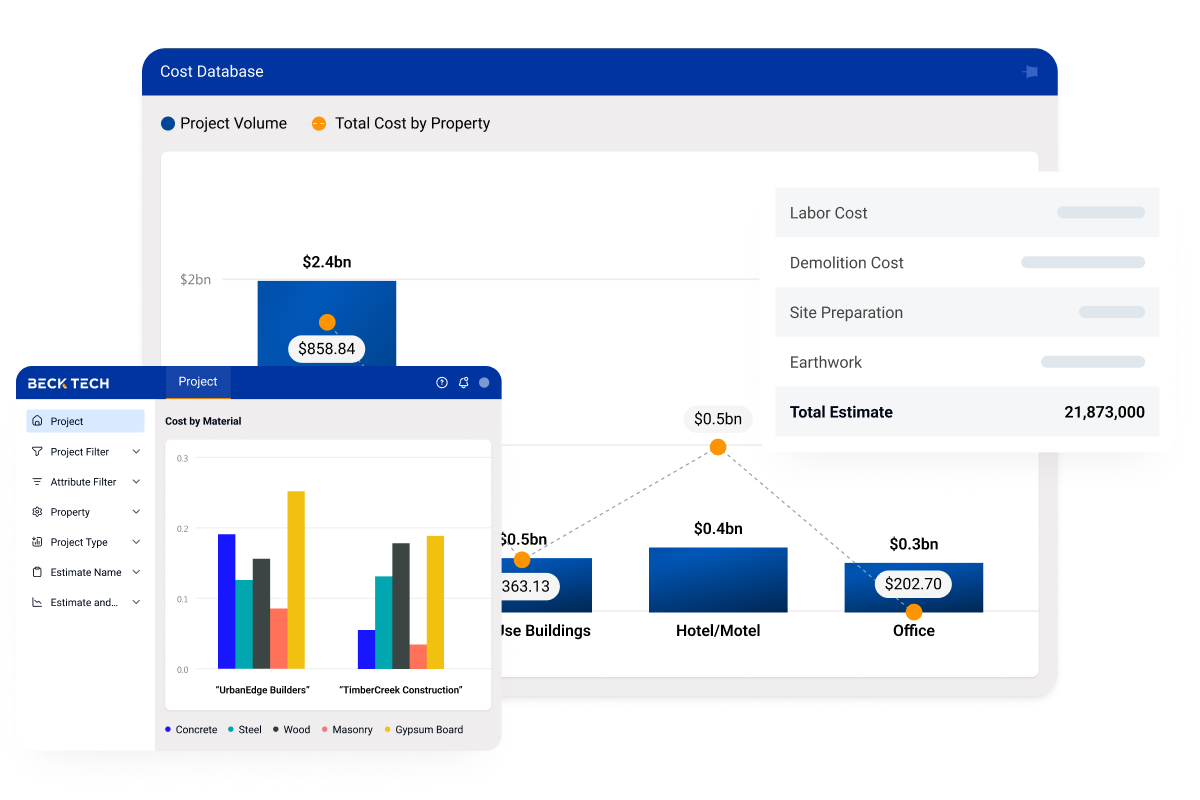Toggle the Gypsum Board legend item
Viewport: 1200px width, 800px height.
[423, 730]
